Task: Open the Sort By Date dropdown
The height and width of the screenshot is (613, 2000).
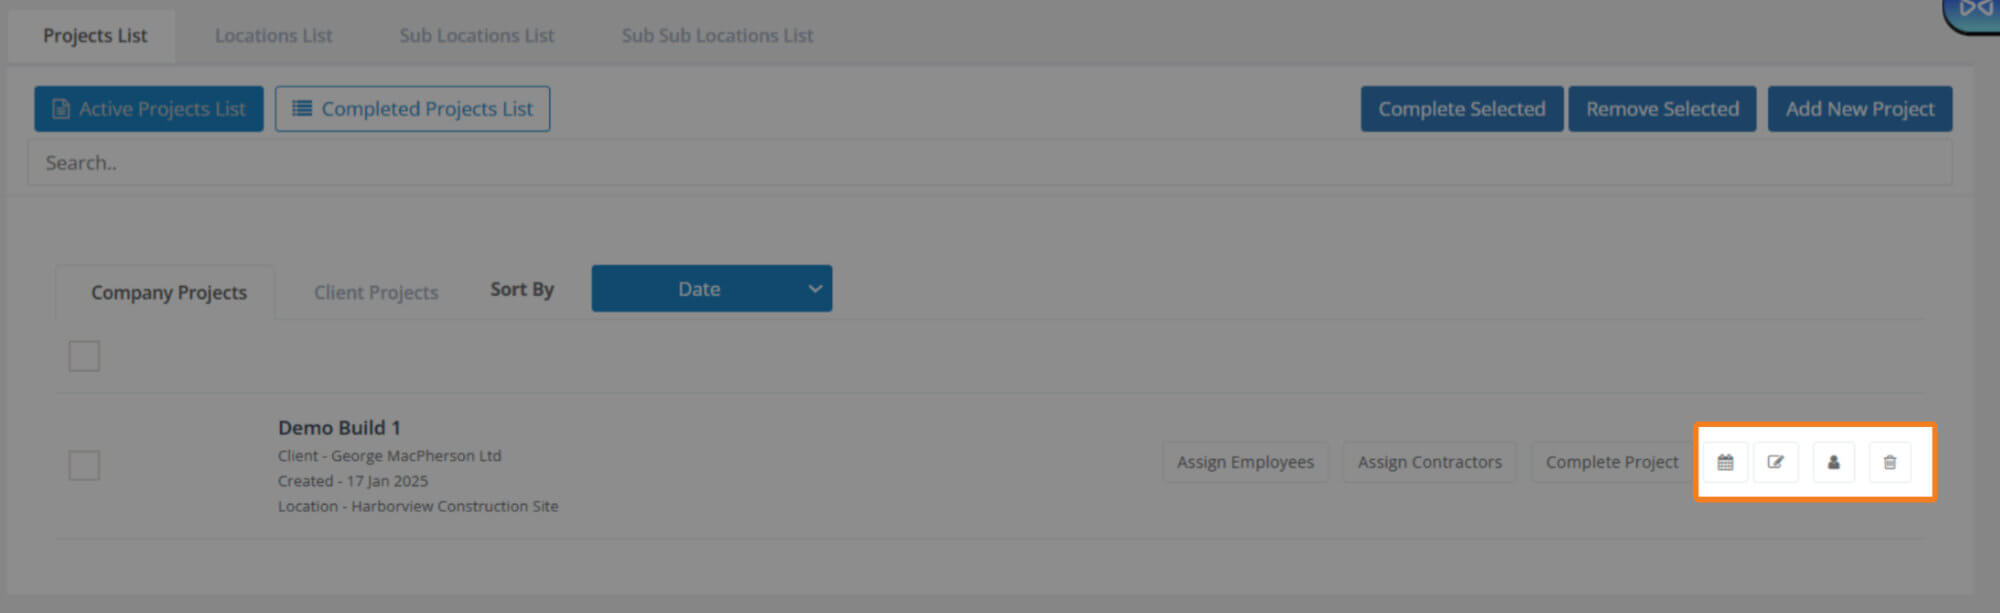Action: point(711,289)
